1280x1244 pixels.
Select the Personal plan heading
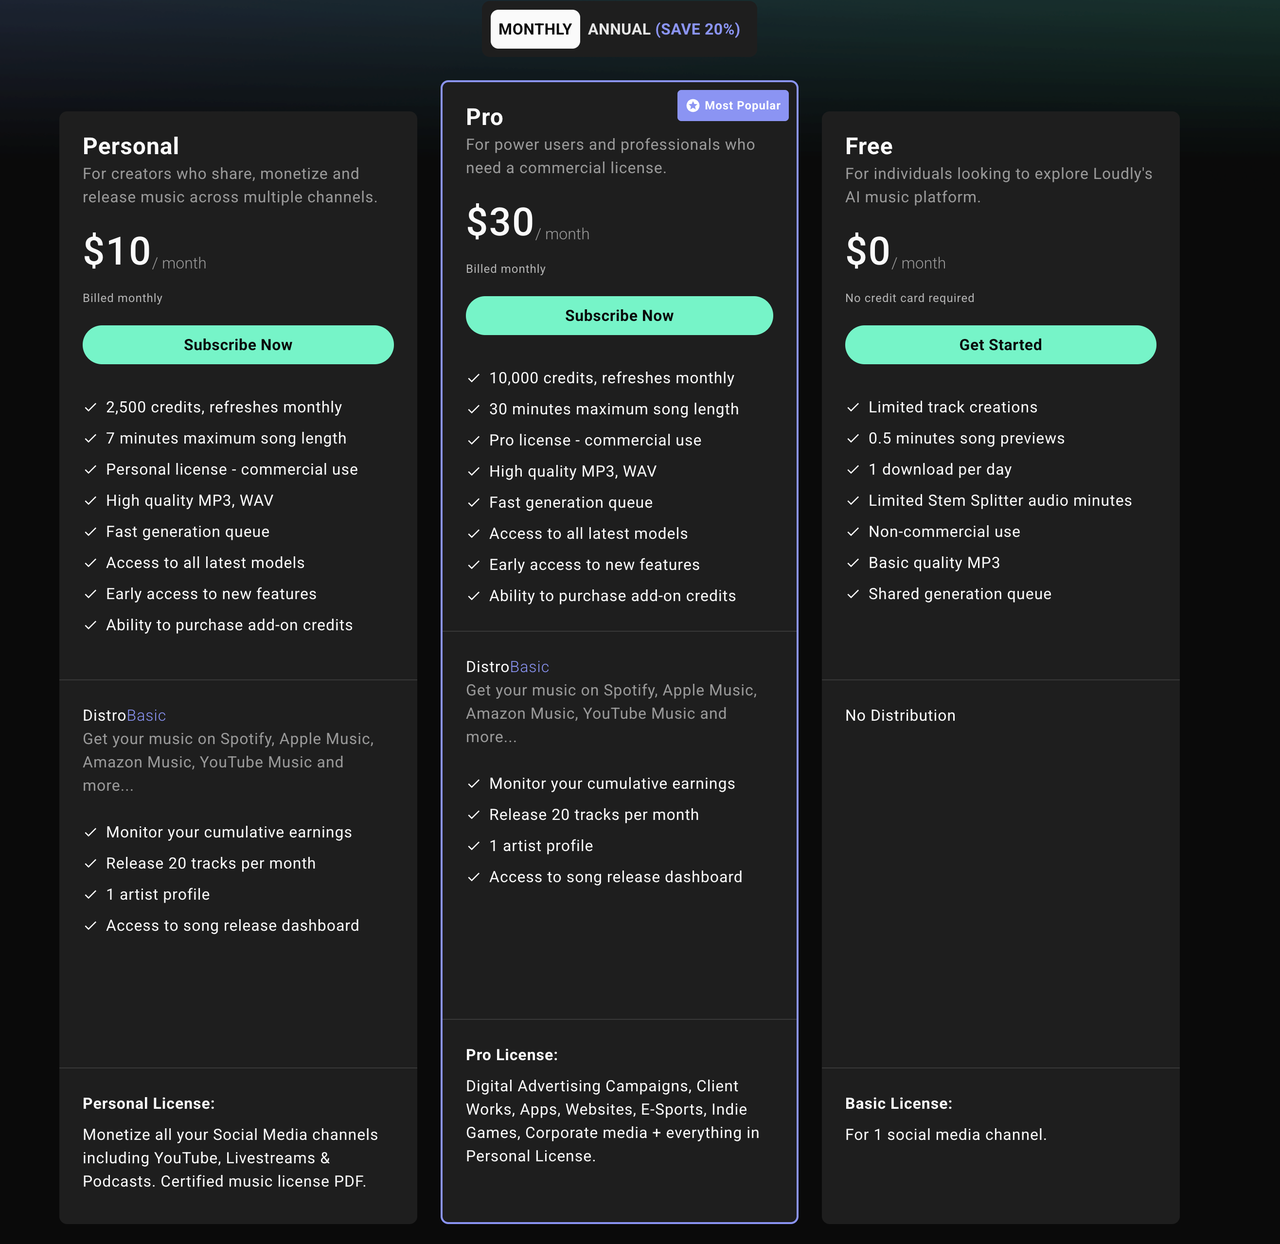pyautogui.click(x=131, y=146)
